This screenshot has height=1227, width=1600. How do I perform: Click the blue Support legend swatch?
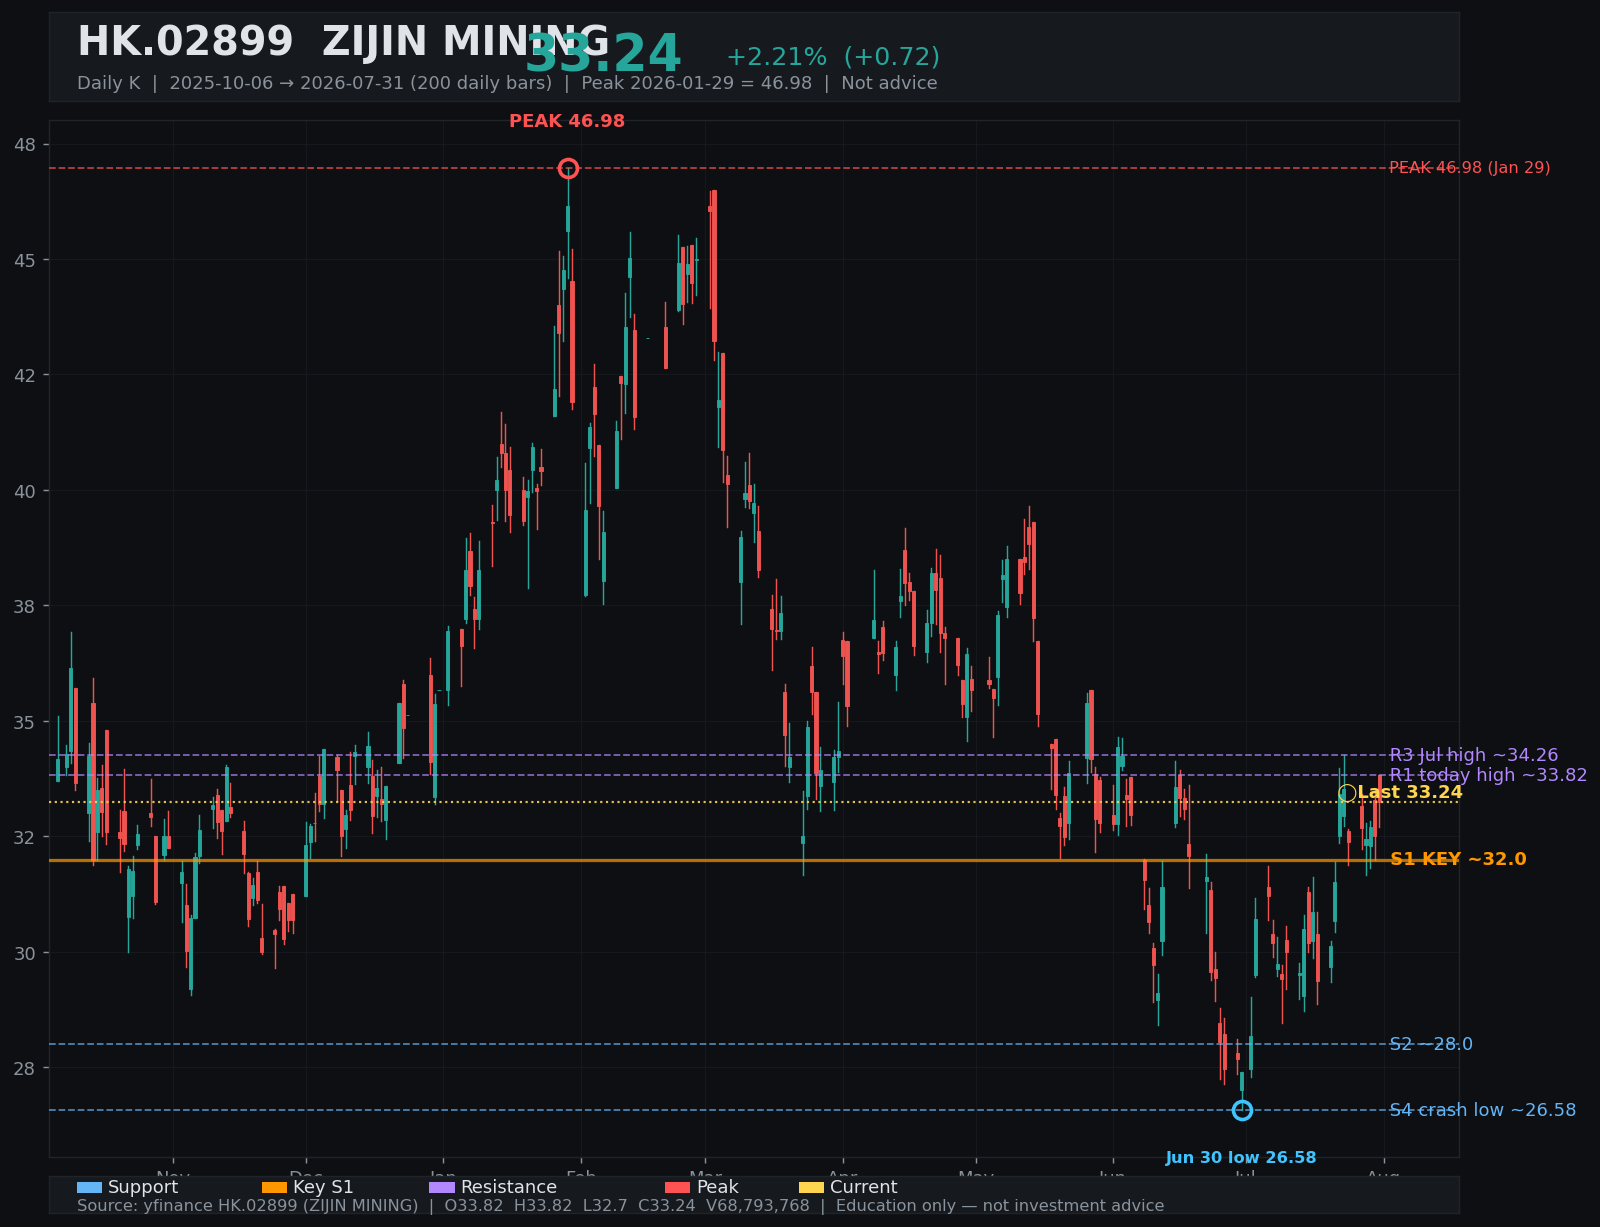click(x=89, y=1187)
